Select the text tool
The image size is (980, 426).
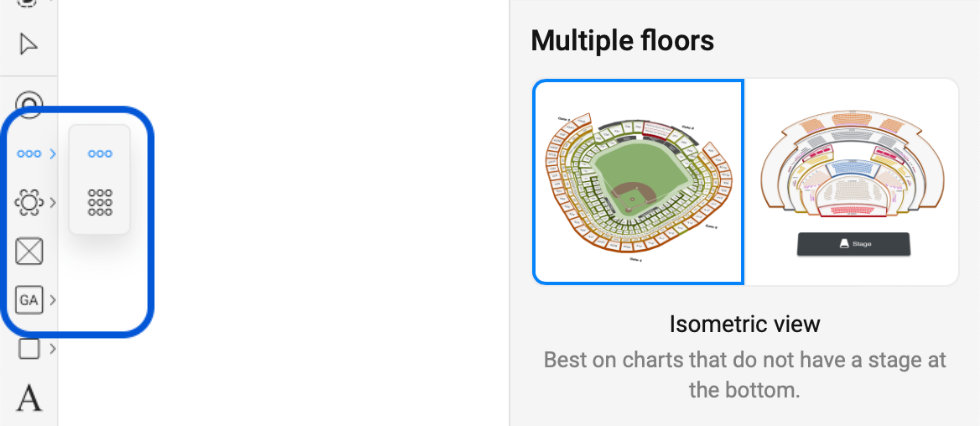point(29,398)
